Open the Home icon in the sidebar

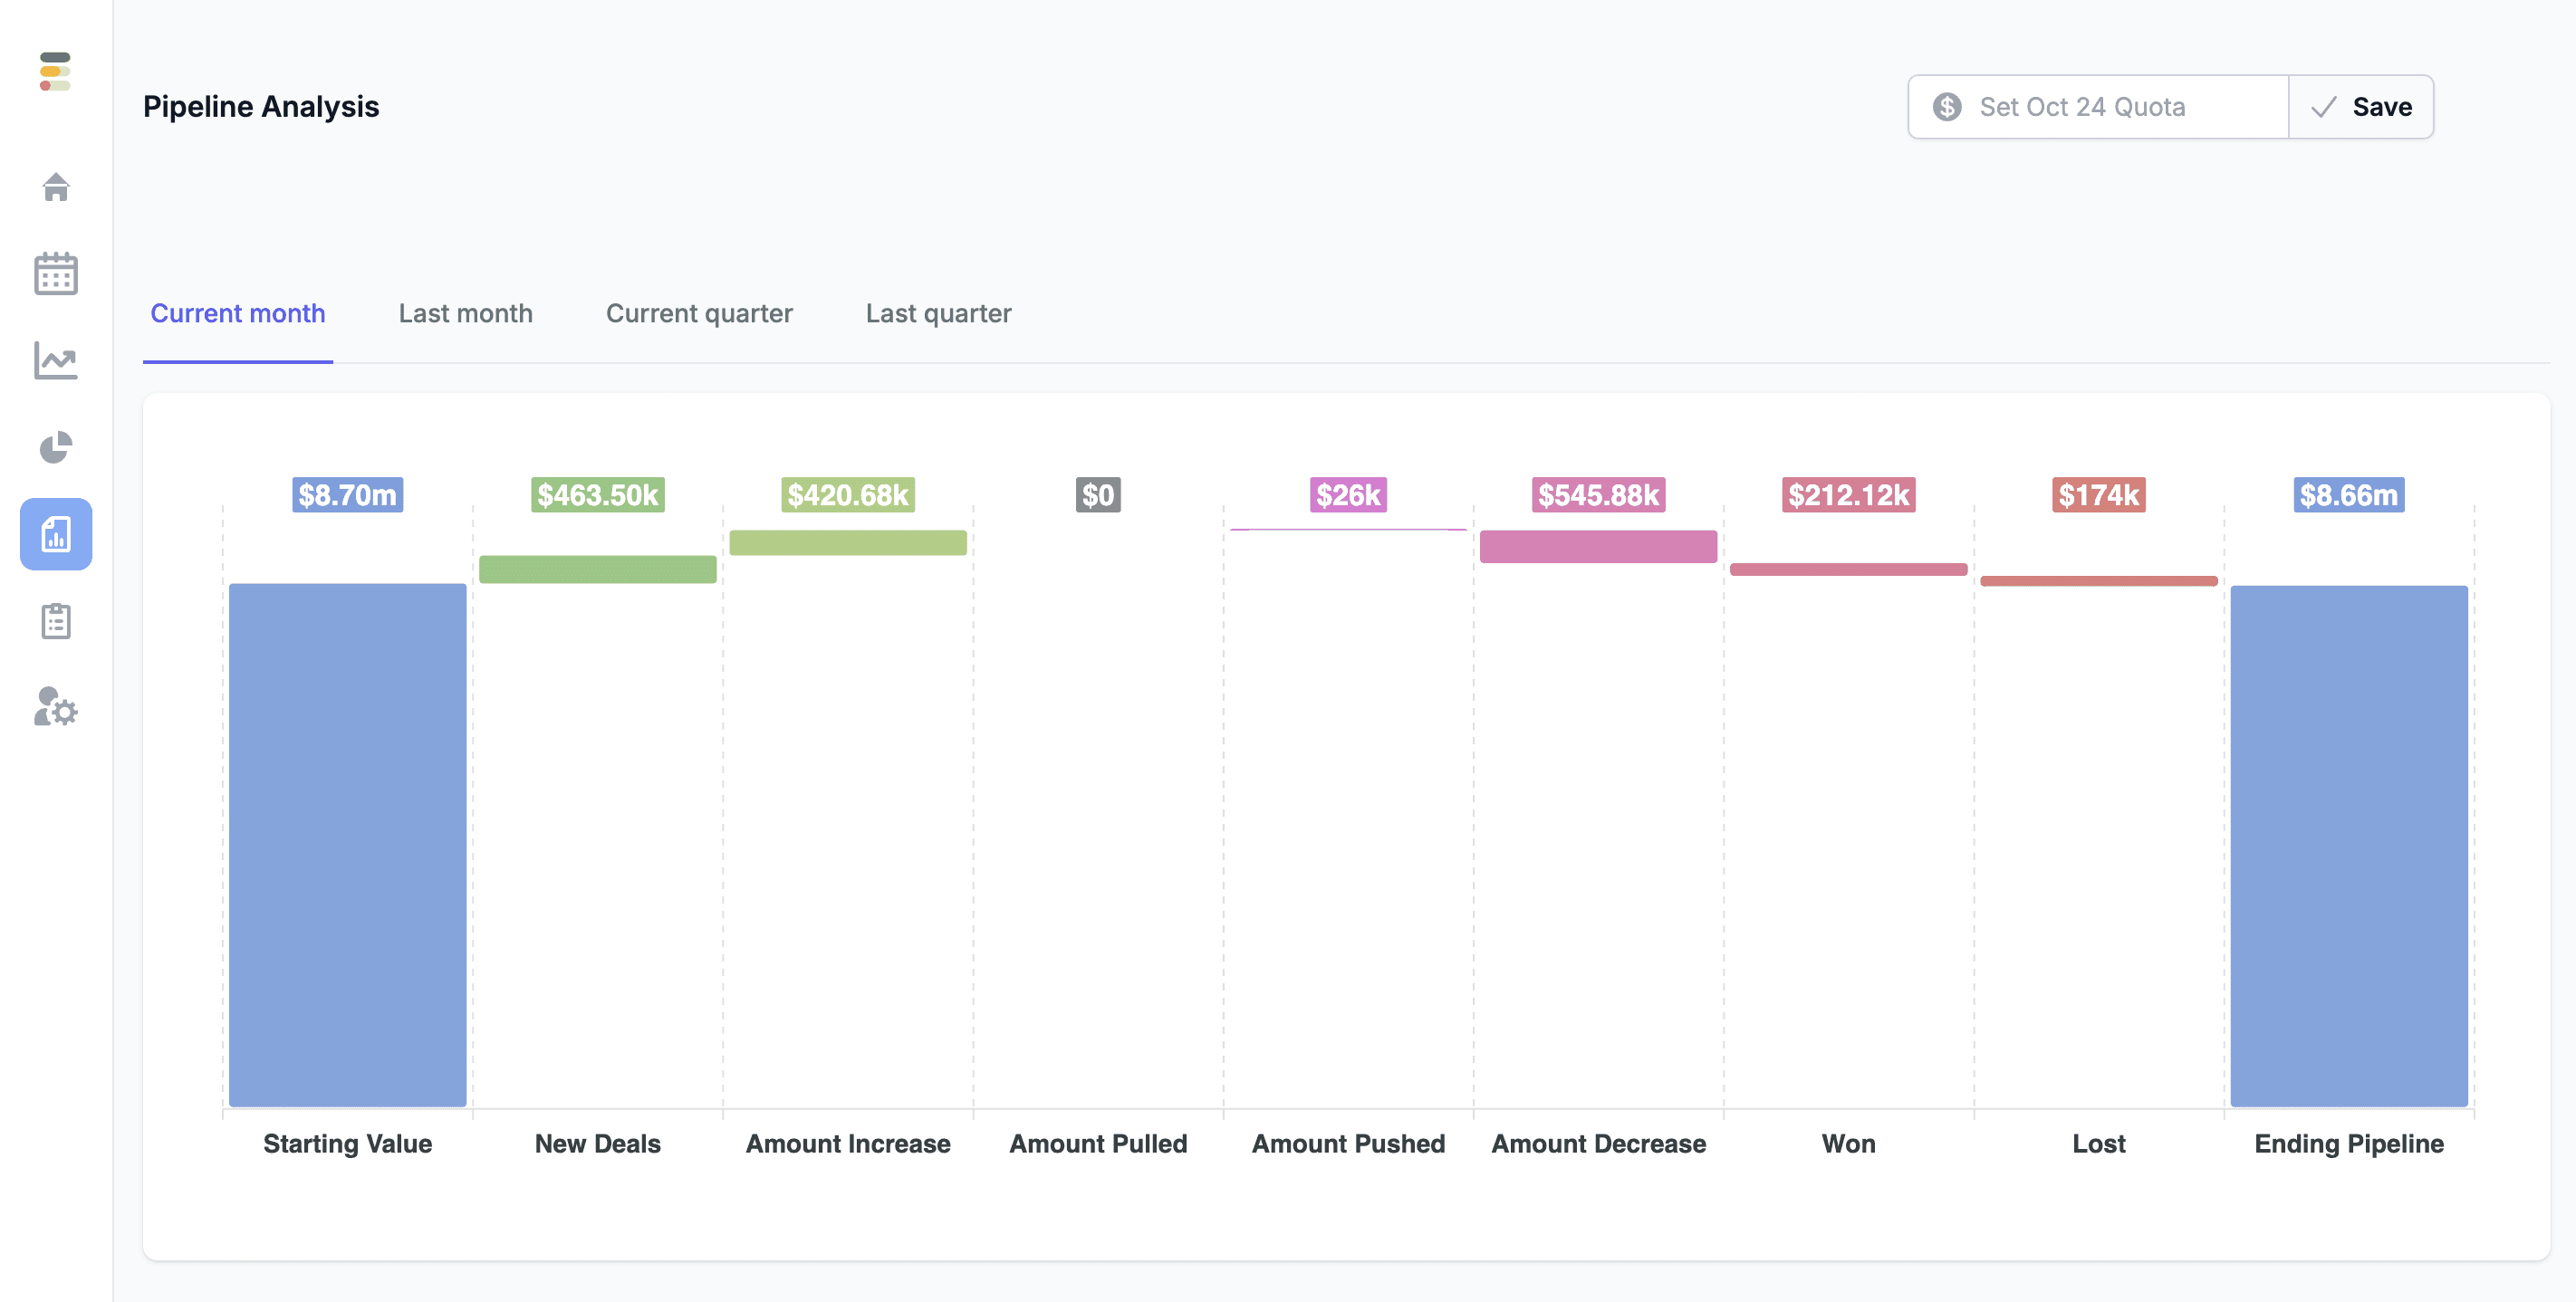point(56,187)
